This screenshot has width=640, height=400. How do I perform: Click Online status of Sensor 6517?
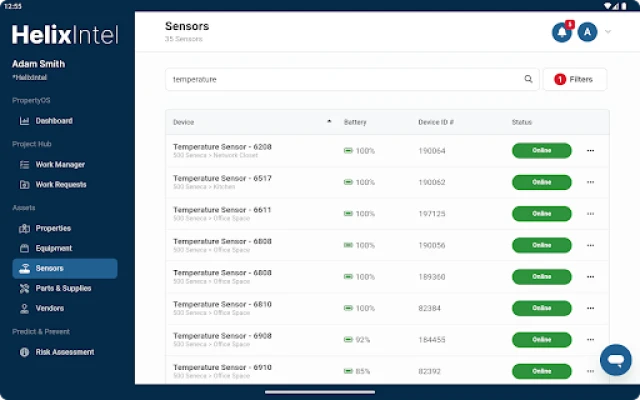[x=542, y=182]
